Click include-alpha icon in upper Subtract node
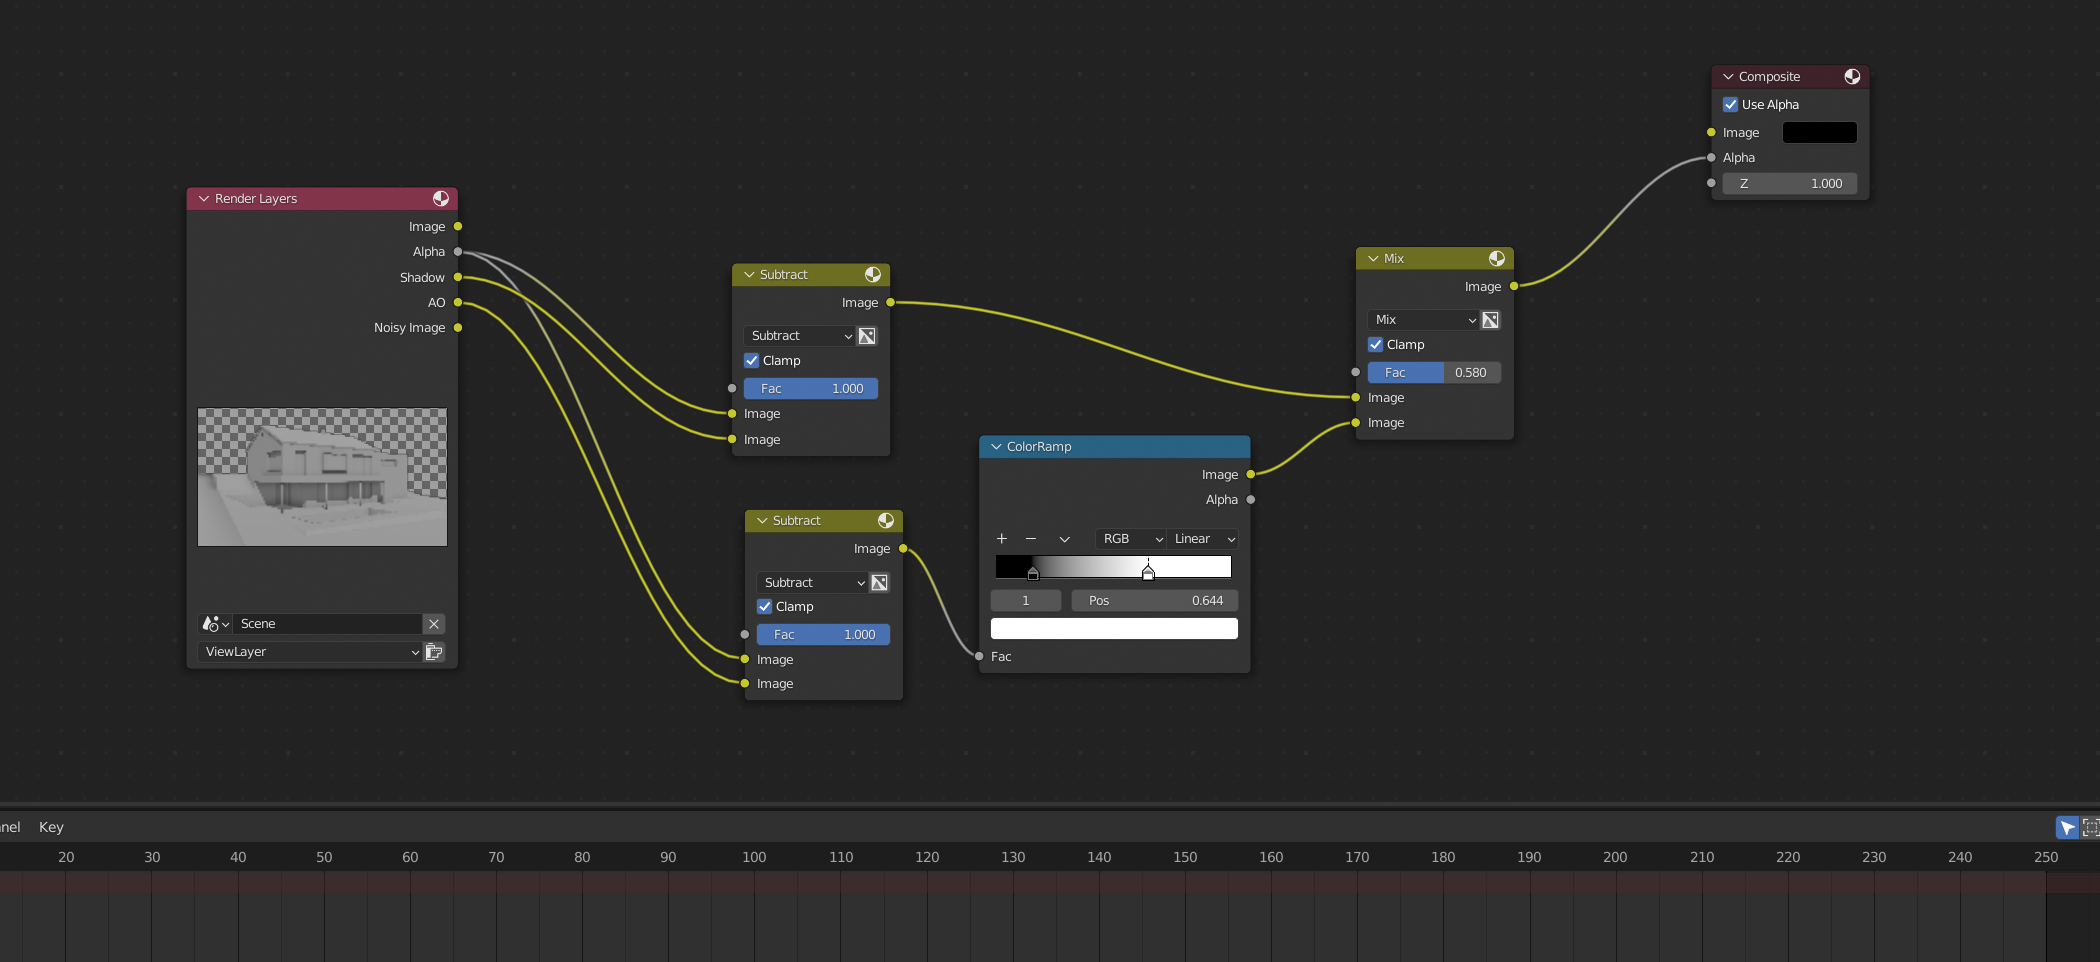2100x962 pixels. coord(867,336)
